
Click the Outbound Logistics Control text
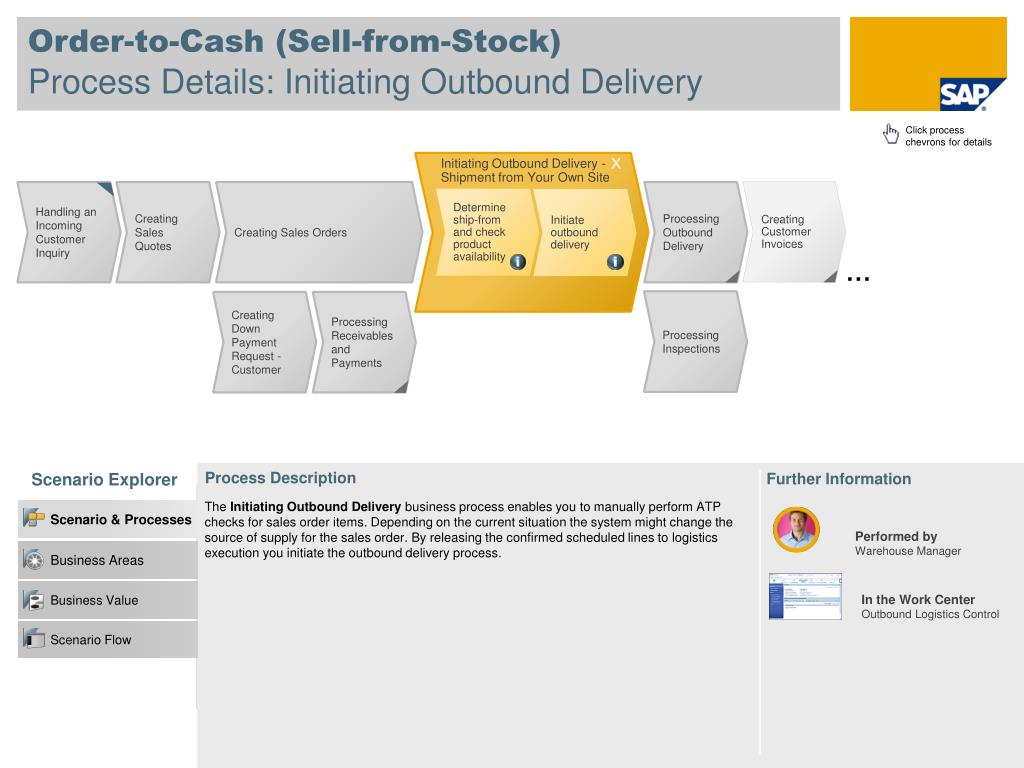(930, 615)
